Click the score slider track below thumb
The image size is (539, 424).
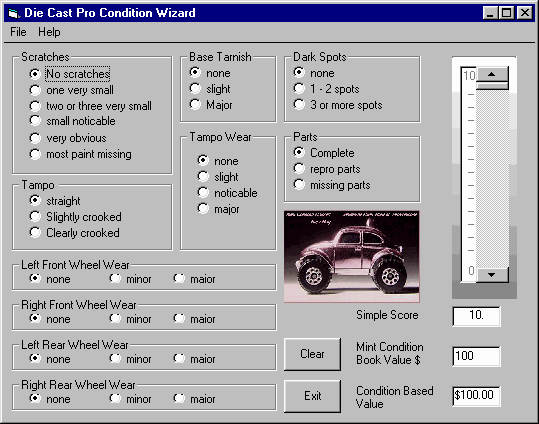(492, 179)
